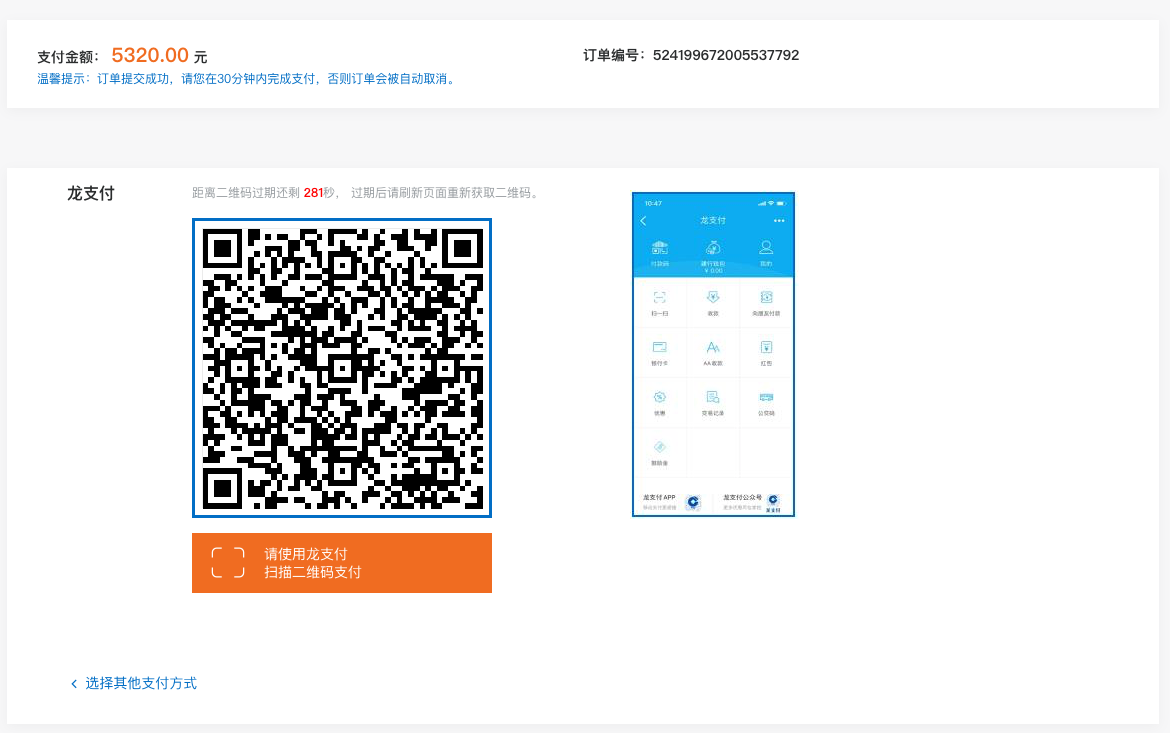
Task: Click the scan-frame icon in the orange button
Action: [228, 563]
